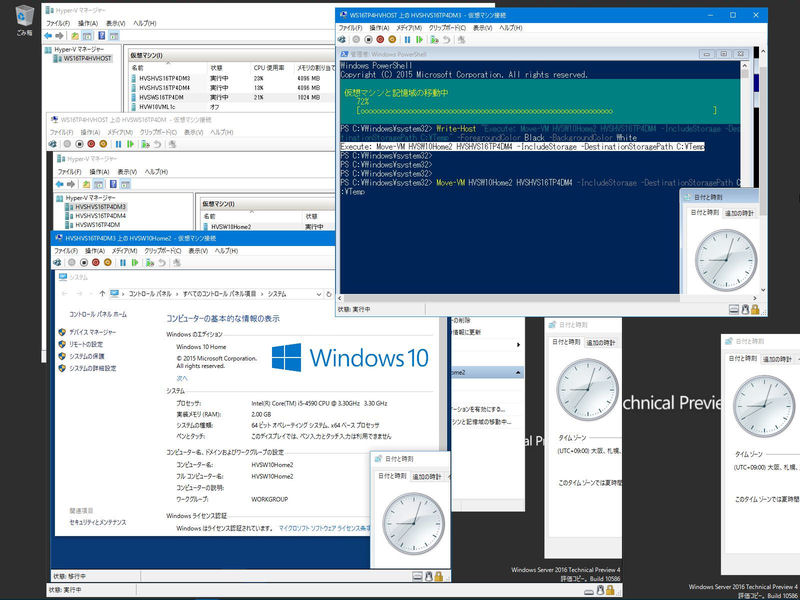The width and height of the screenshot is (800, 600).
Task: Sort by CPU 使用率 column header
Action: pyautogui.click(x=269, y=68)
